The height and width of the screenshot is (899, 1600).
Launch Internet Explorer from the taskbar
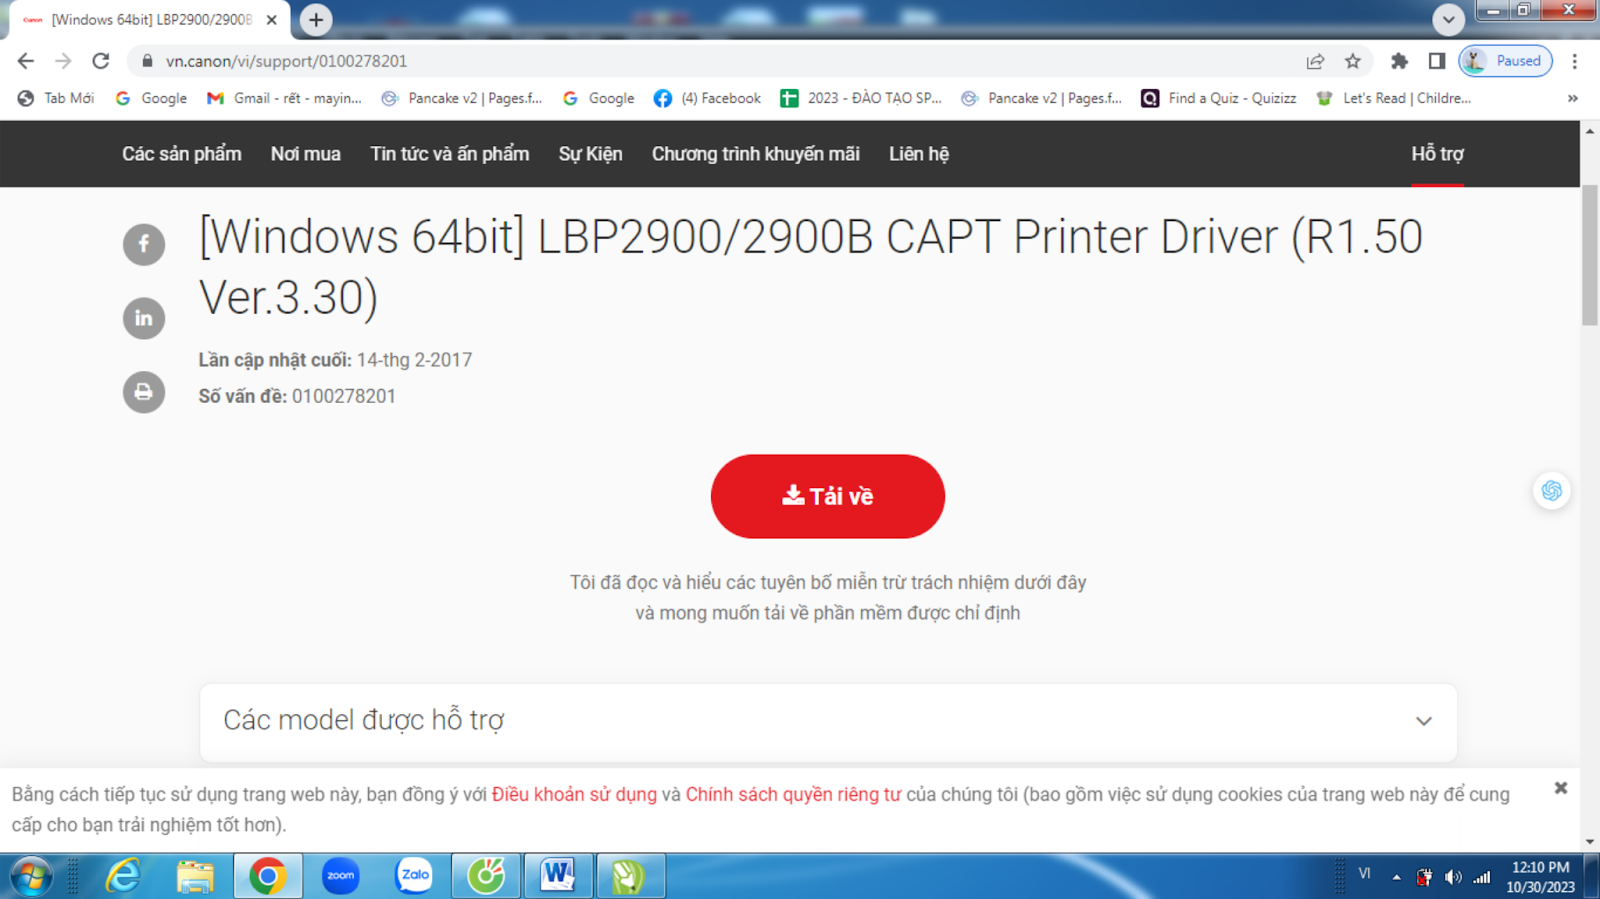click(x=123, y=877)
